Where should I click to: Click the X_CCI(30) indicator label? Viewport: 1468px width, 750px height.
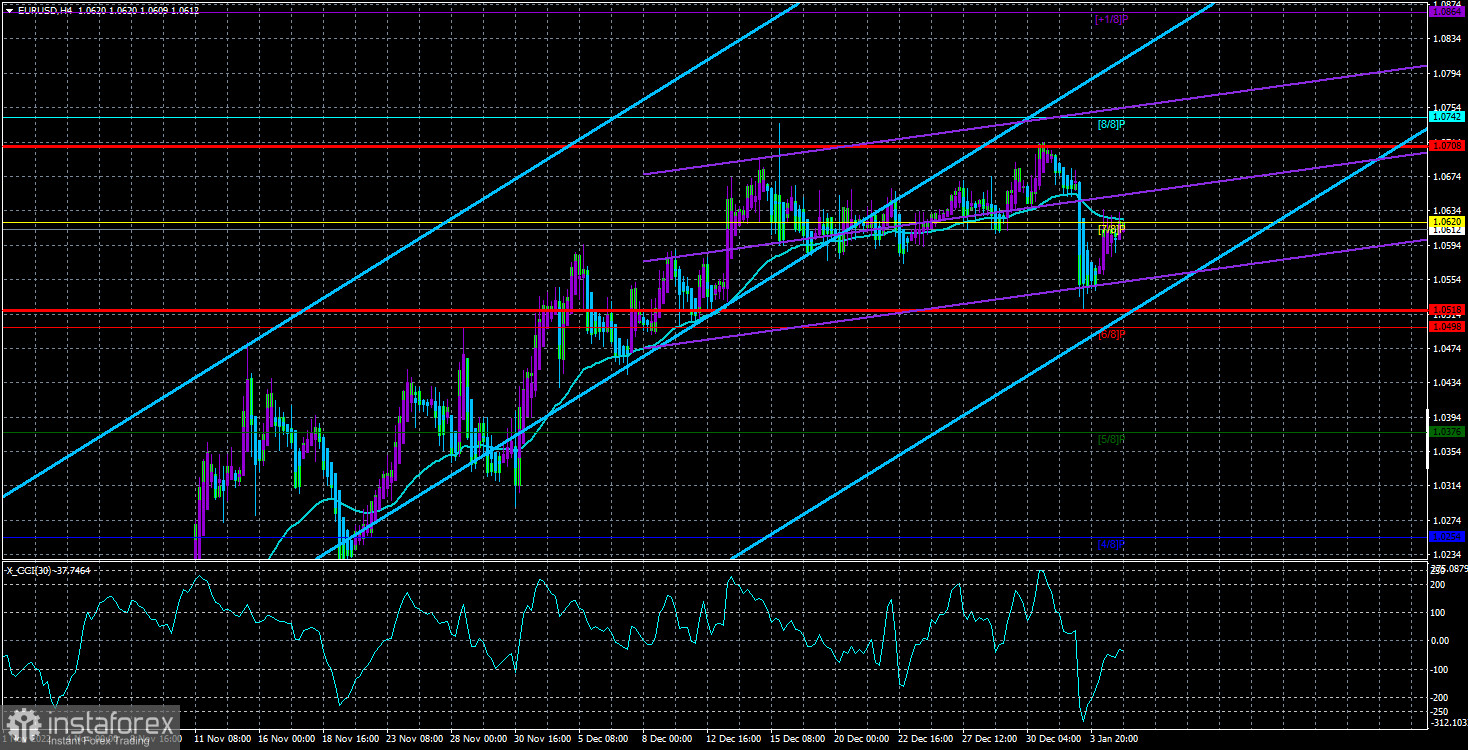pos(47,570)
